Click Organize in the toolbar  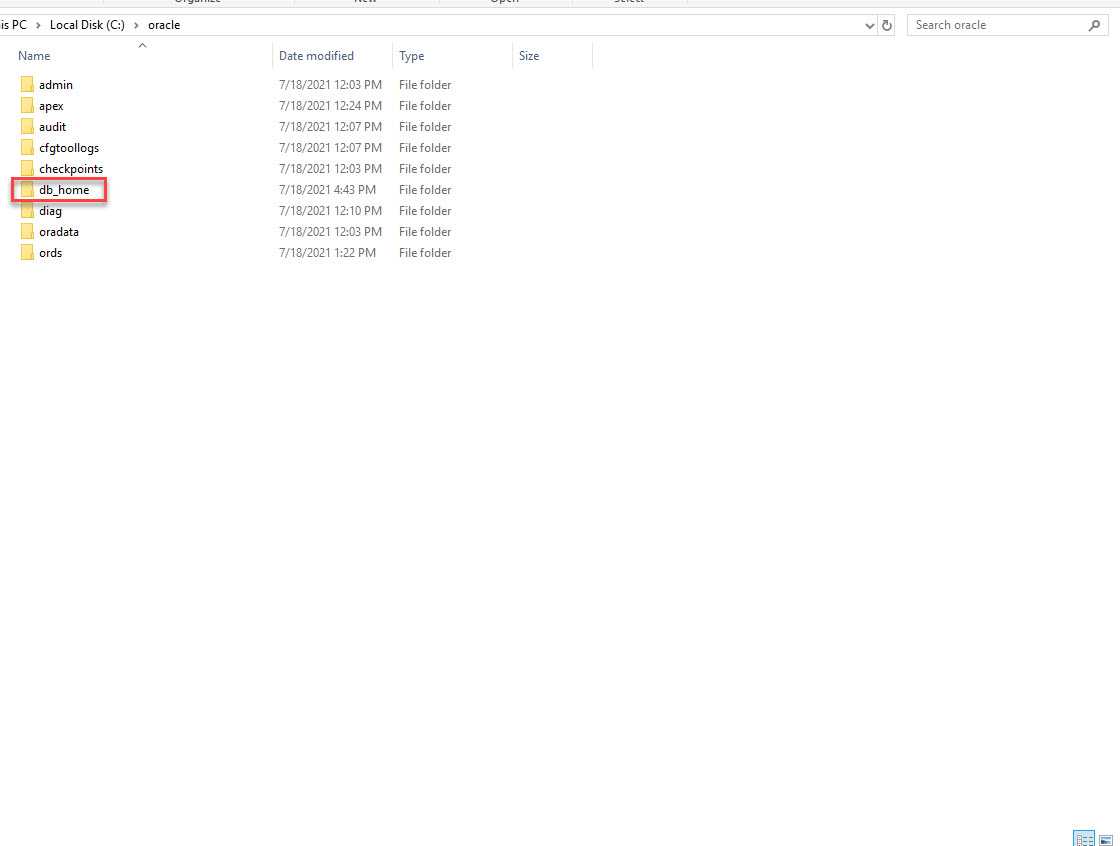click(x=197, y=2)
